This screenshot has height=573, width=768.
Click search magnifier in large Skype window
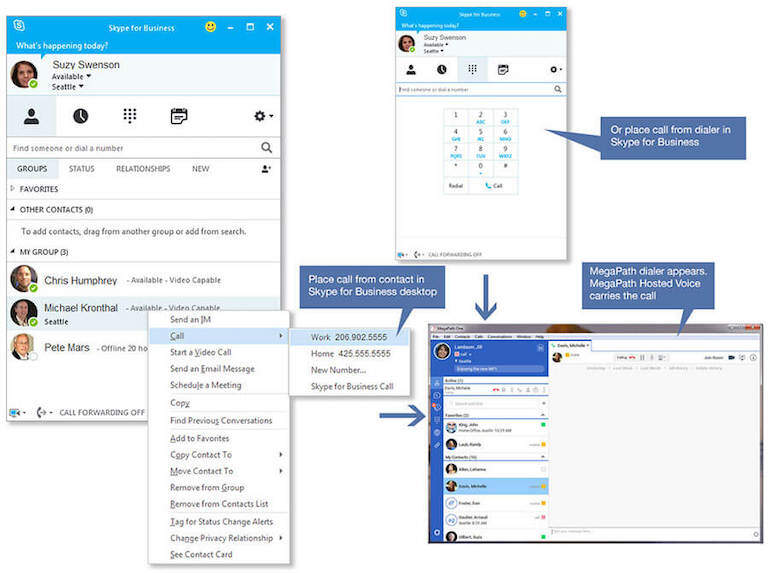click(x=266, y=147)
